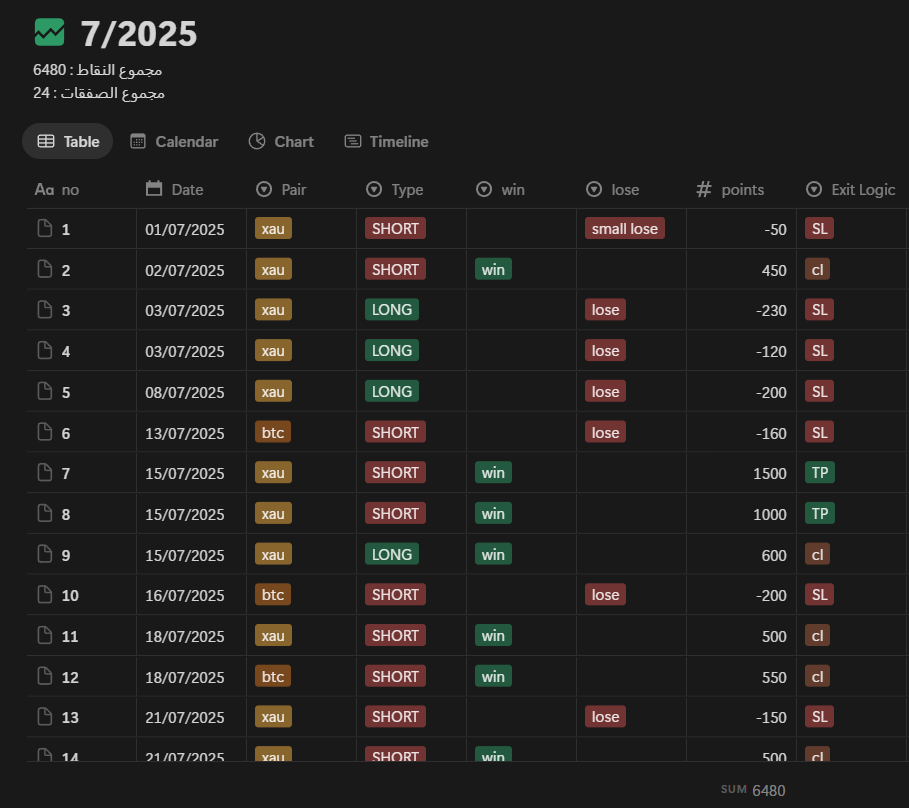
Task: Select the Table view tab
Action: point(68,142)
